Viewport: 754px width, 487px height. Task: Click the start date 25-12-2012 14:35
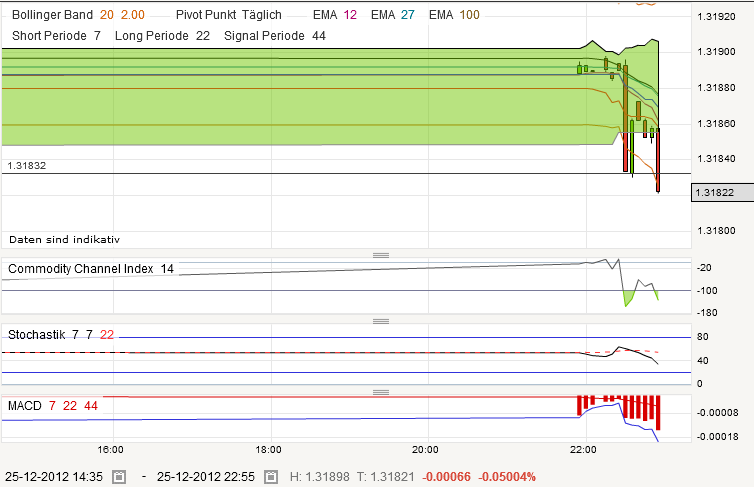pos(54,477)
